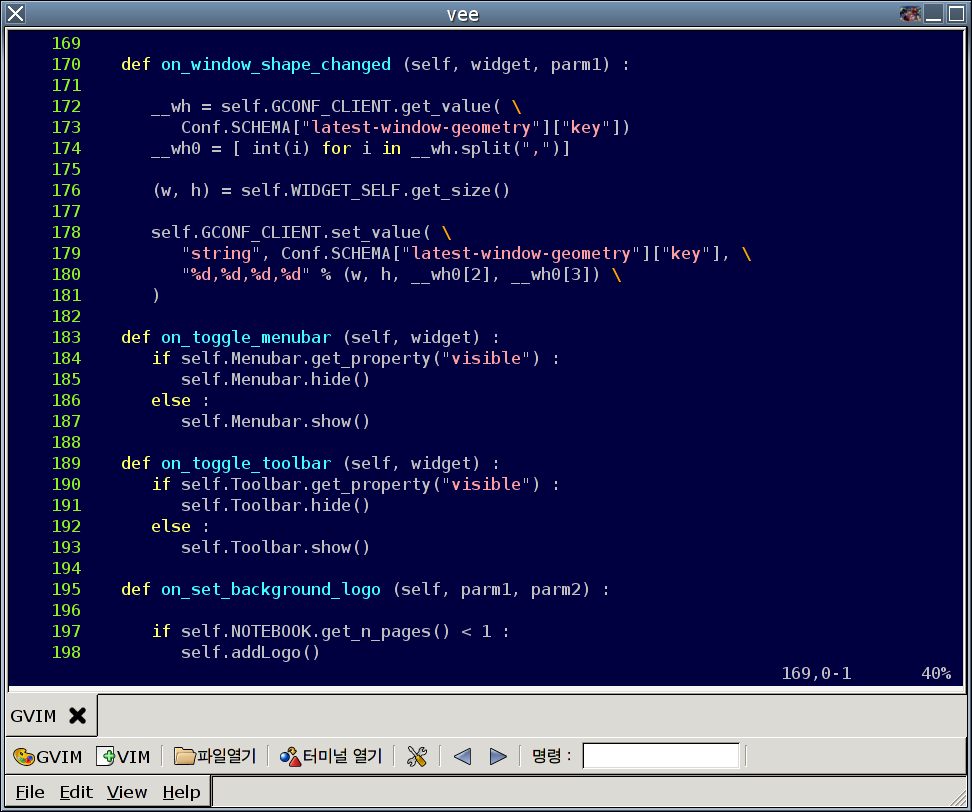Focus the 명령 command input field
The width and height of the screenshot is (972, 812).
(x=660, y=756)
